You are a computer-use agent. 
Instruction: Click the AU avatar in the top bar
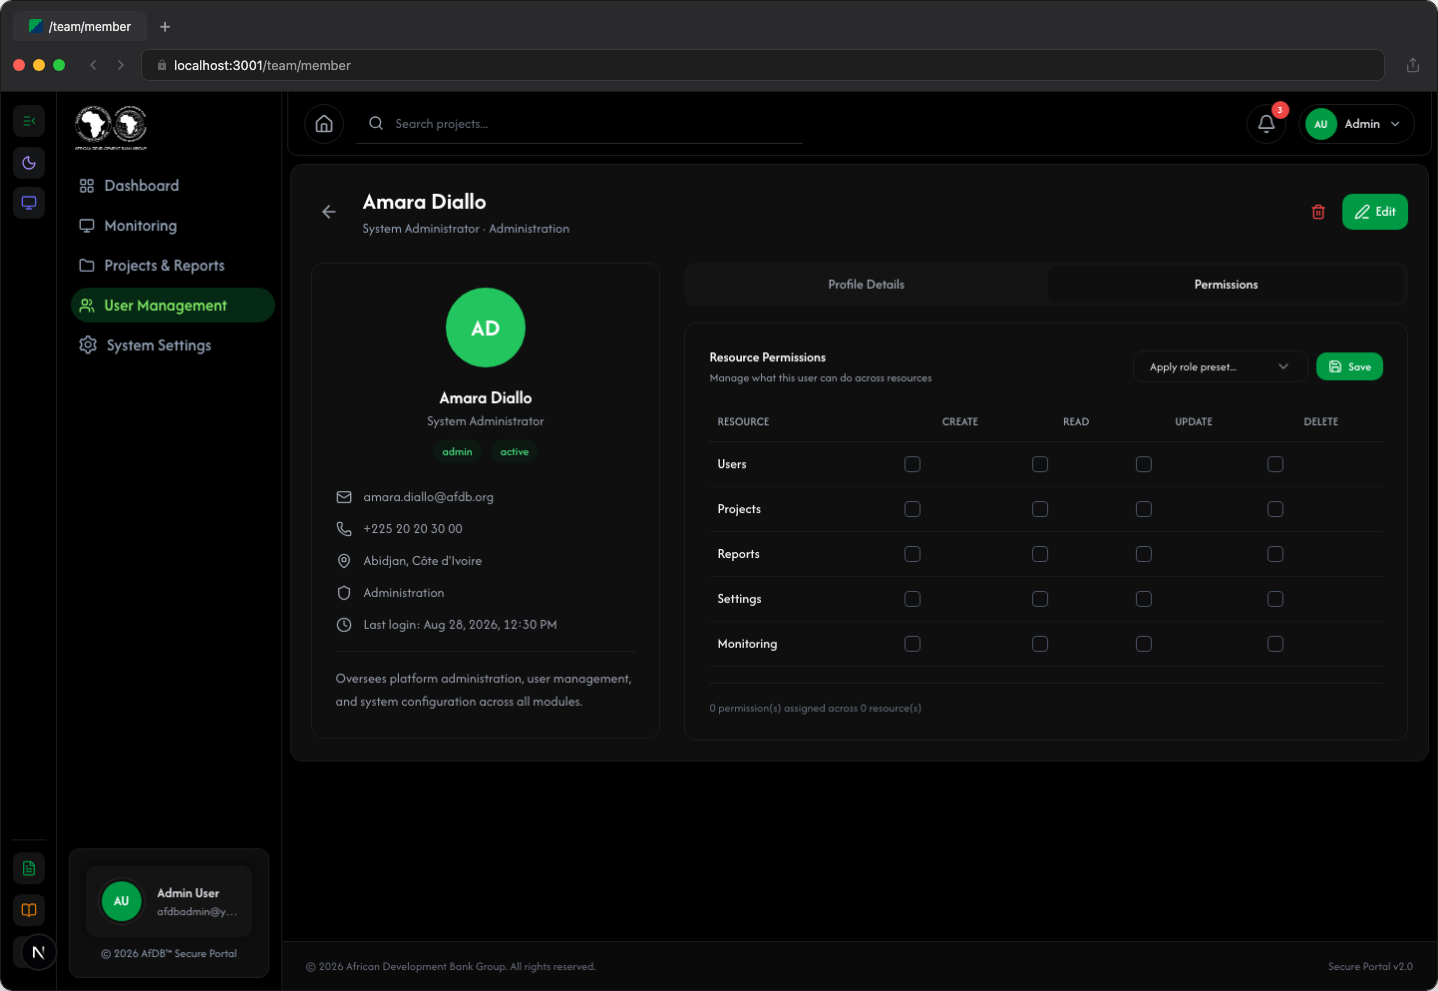point(1321,124)
